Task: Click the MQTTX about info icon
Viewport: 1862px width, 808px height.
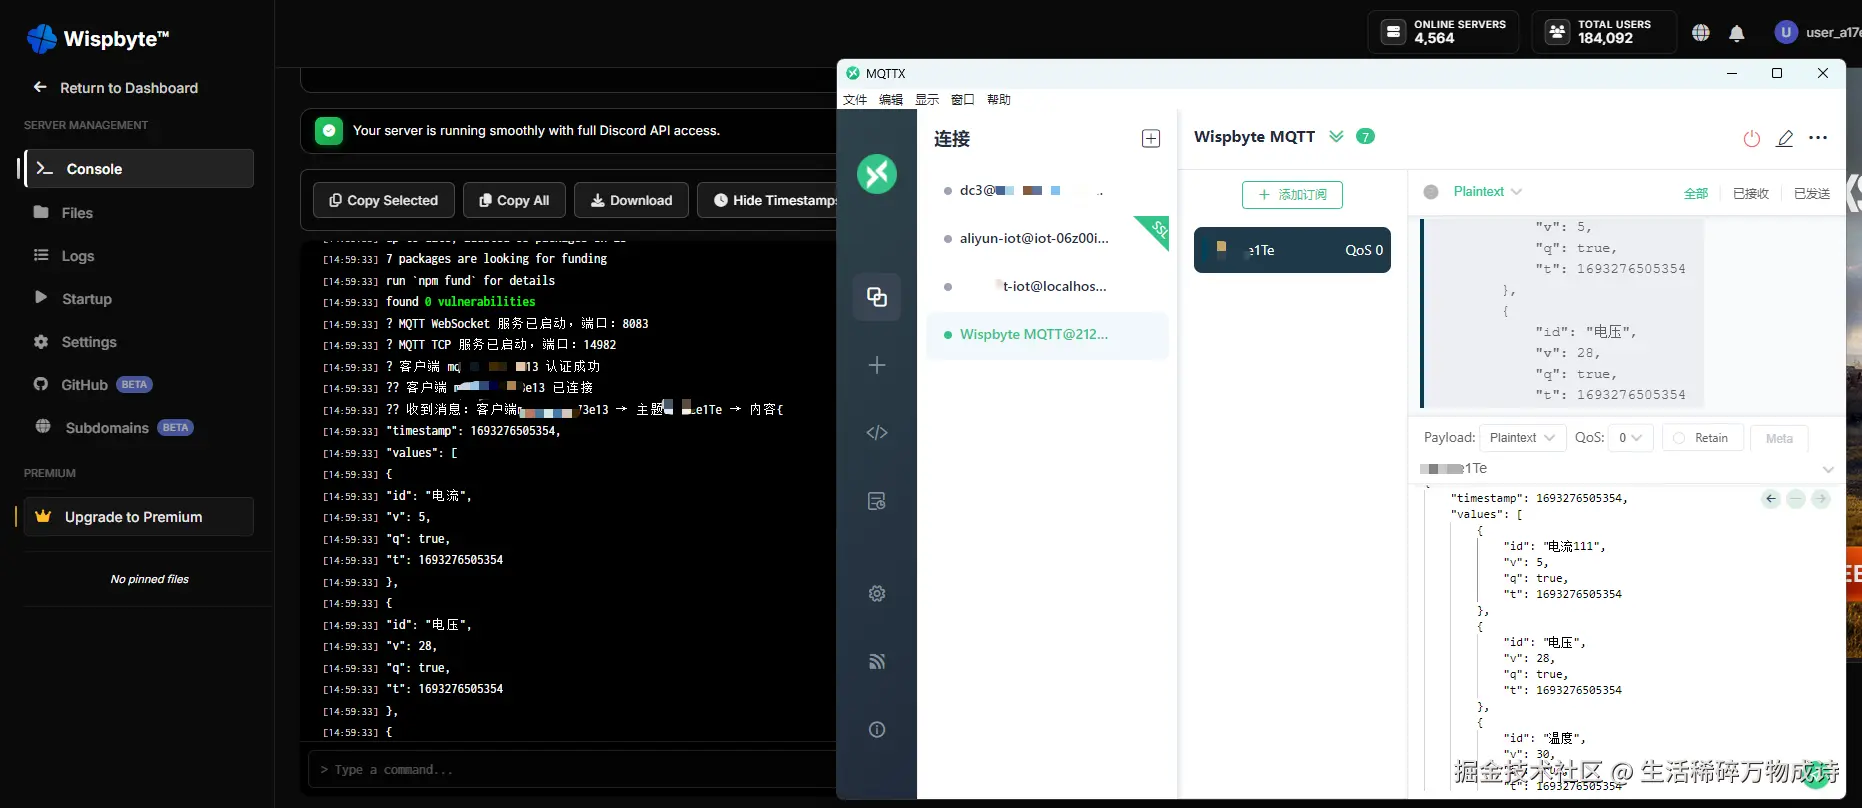Action: pyautogui.click(x=877, y=730)
